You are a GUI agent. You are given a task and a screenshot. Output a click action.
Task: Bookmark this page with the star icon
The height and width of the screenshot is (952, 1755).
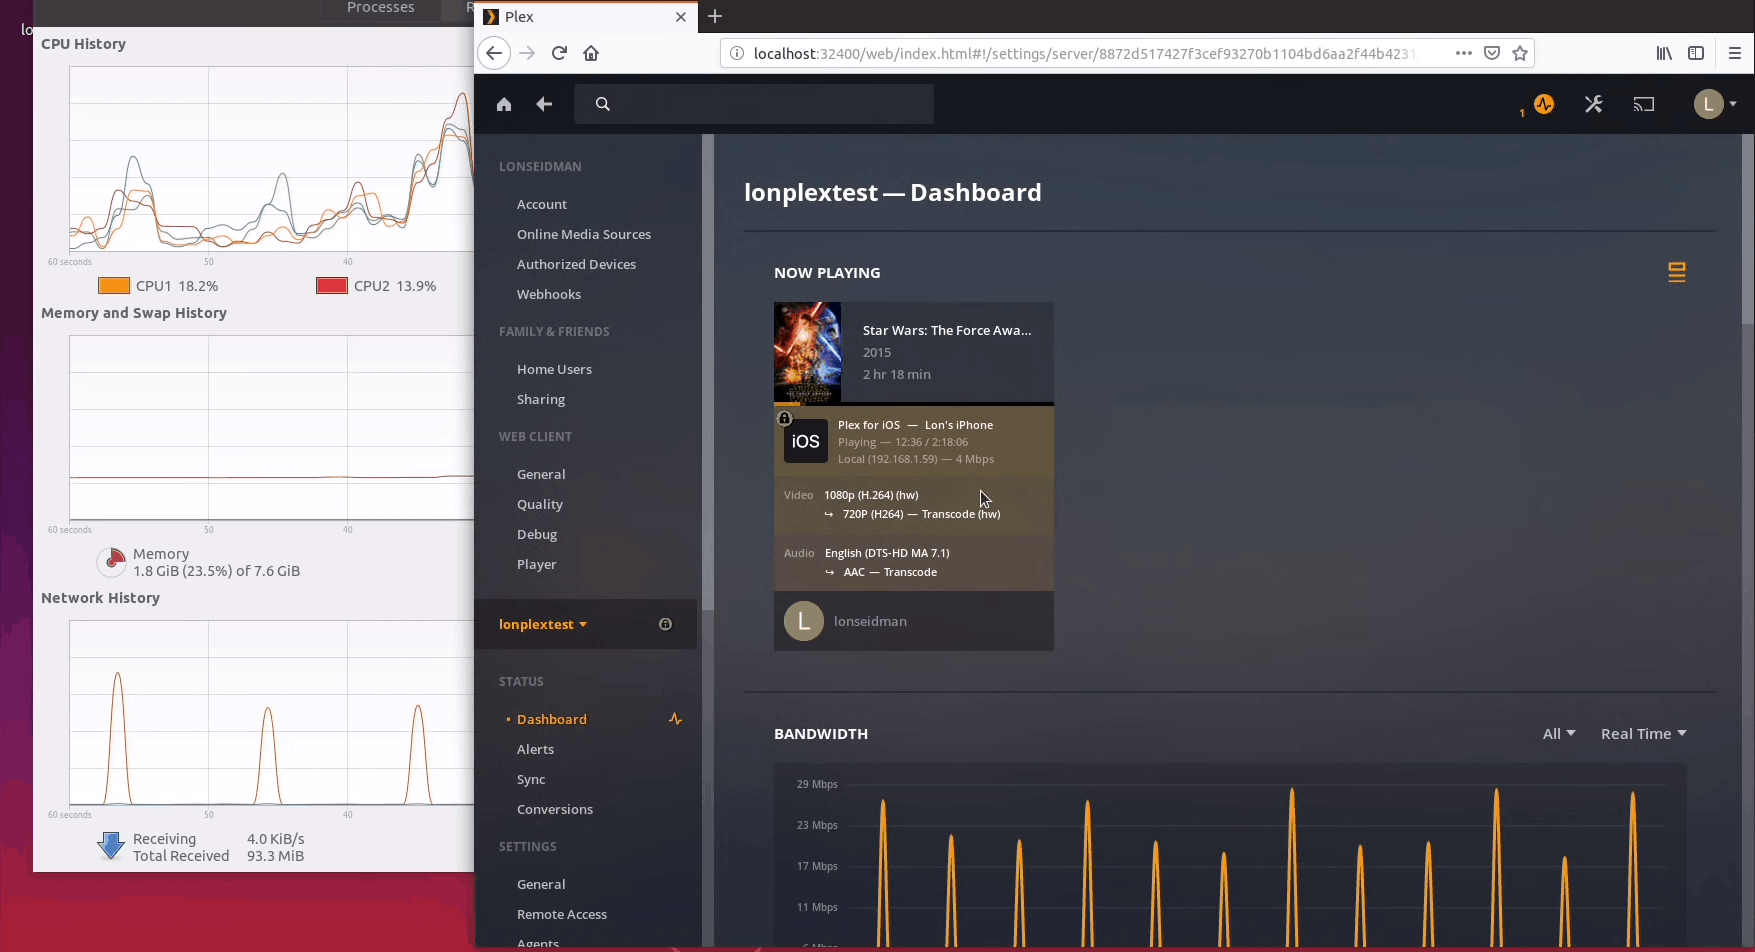[x=1520, y=53]
